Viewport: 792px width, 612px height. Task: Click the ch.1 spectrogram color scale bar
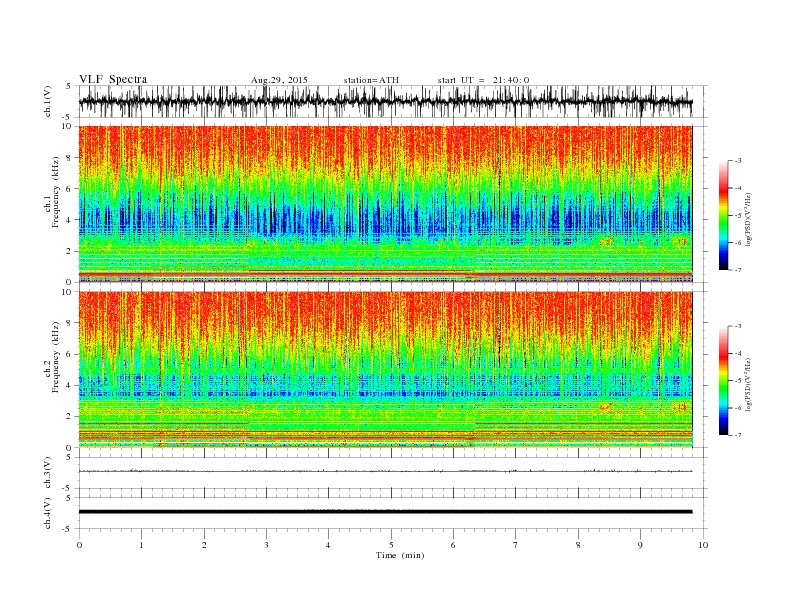pos(723,215)
